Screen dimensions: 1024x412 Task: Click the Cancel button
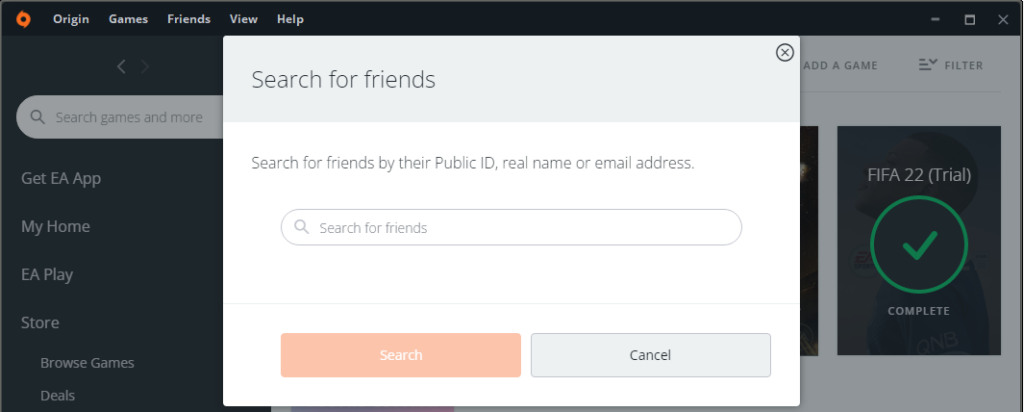[x=650, y=355]
